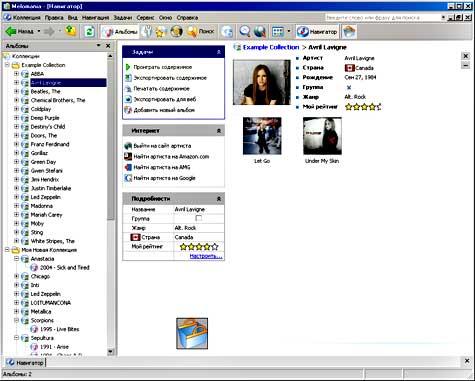Expand the Madonna tree node

pos(16,206)
